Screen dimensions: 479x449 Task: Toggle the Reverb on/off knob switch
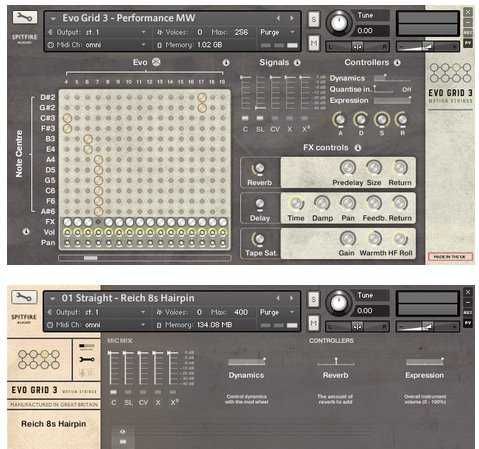(259, 169)
